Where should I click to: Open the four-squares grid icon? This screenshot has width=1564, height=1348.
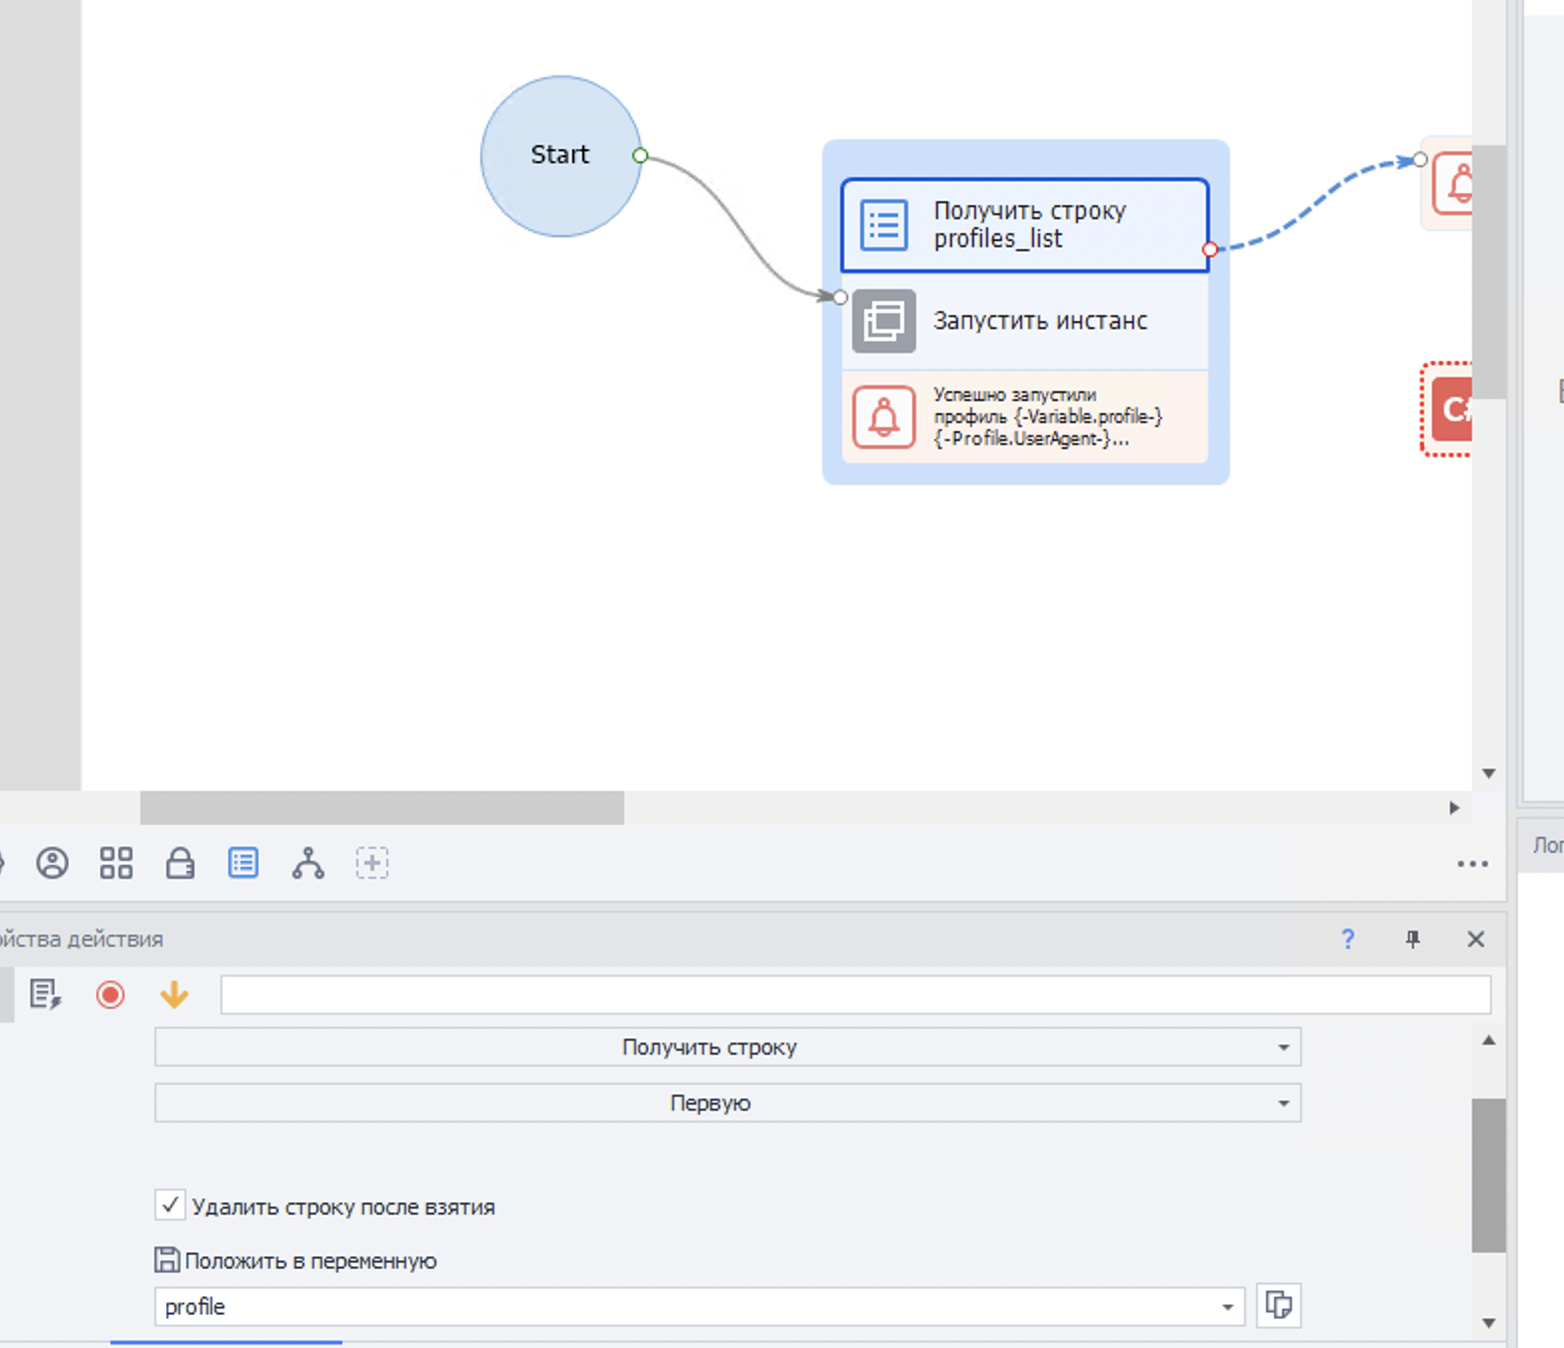[x=116, y=863]
